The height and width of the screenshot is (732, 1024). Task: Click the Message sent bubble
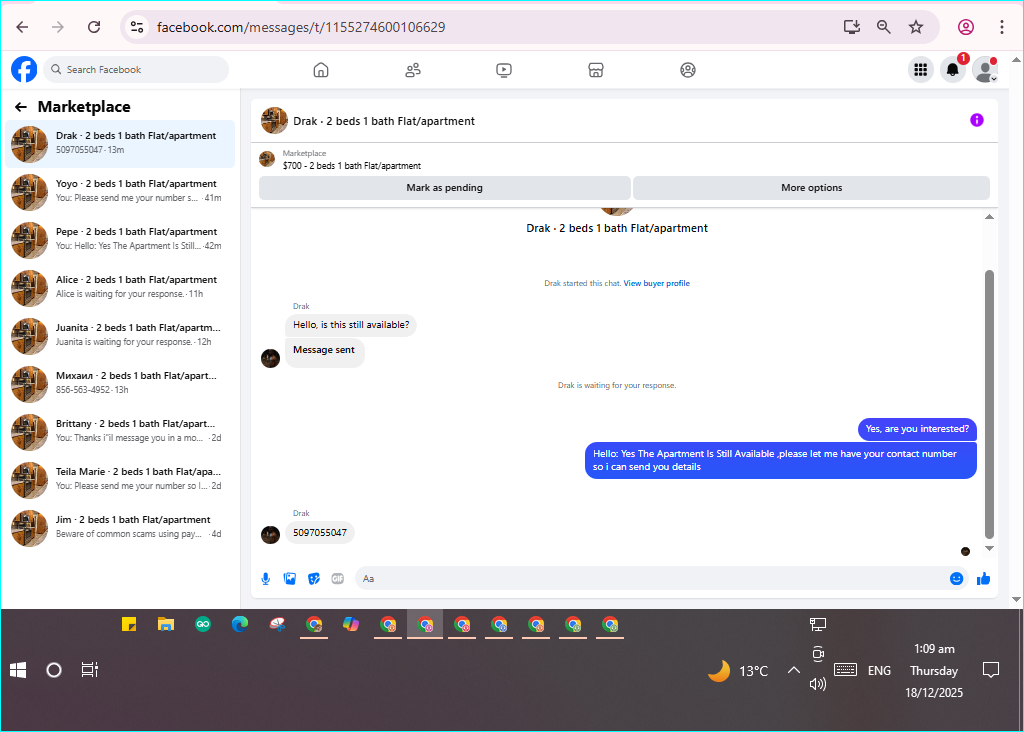pyautogui.click(x=324, y=351)
